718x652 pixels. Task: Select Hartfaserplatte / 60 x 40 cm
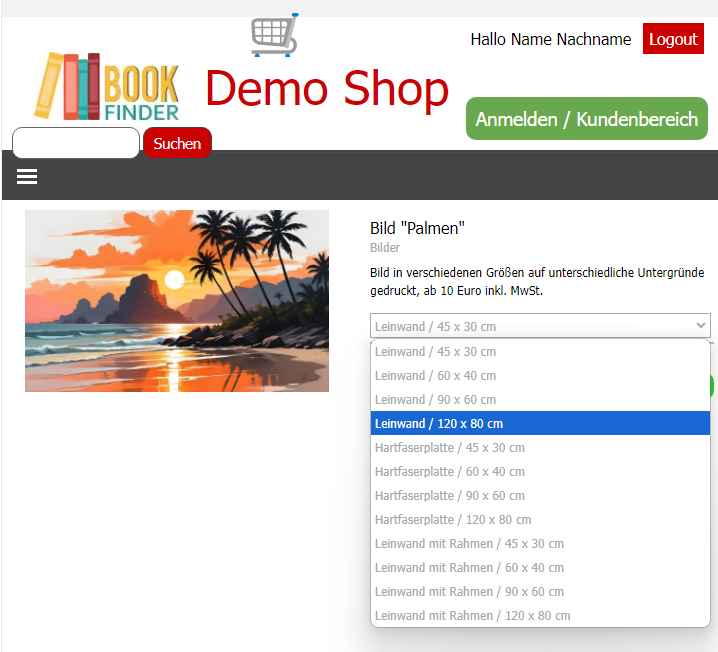coord(540,472)
